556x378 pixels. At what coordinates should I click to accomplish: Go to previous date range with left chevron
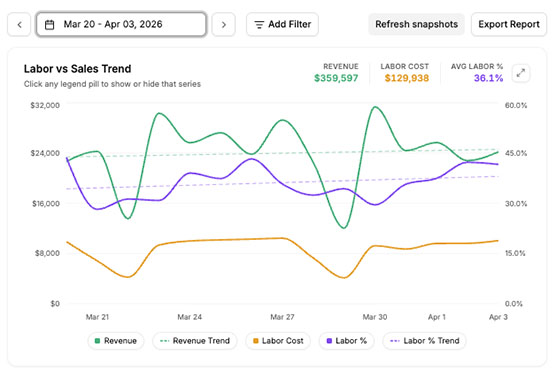[19, 24]
